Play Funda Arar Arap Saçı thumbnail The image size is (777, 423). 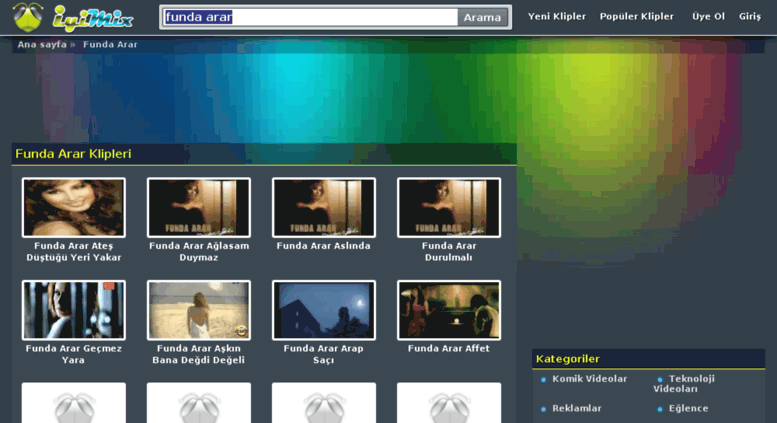pyautogui.click(x=324, y=310)
